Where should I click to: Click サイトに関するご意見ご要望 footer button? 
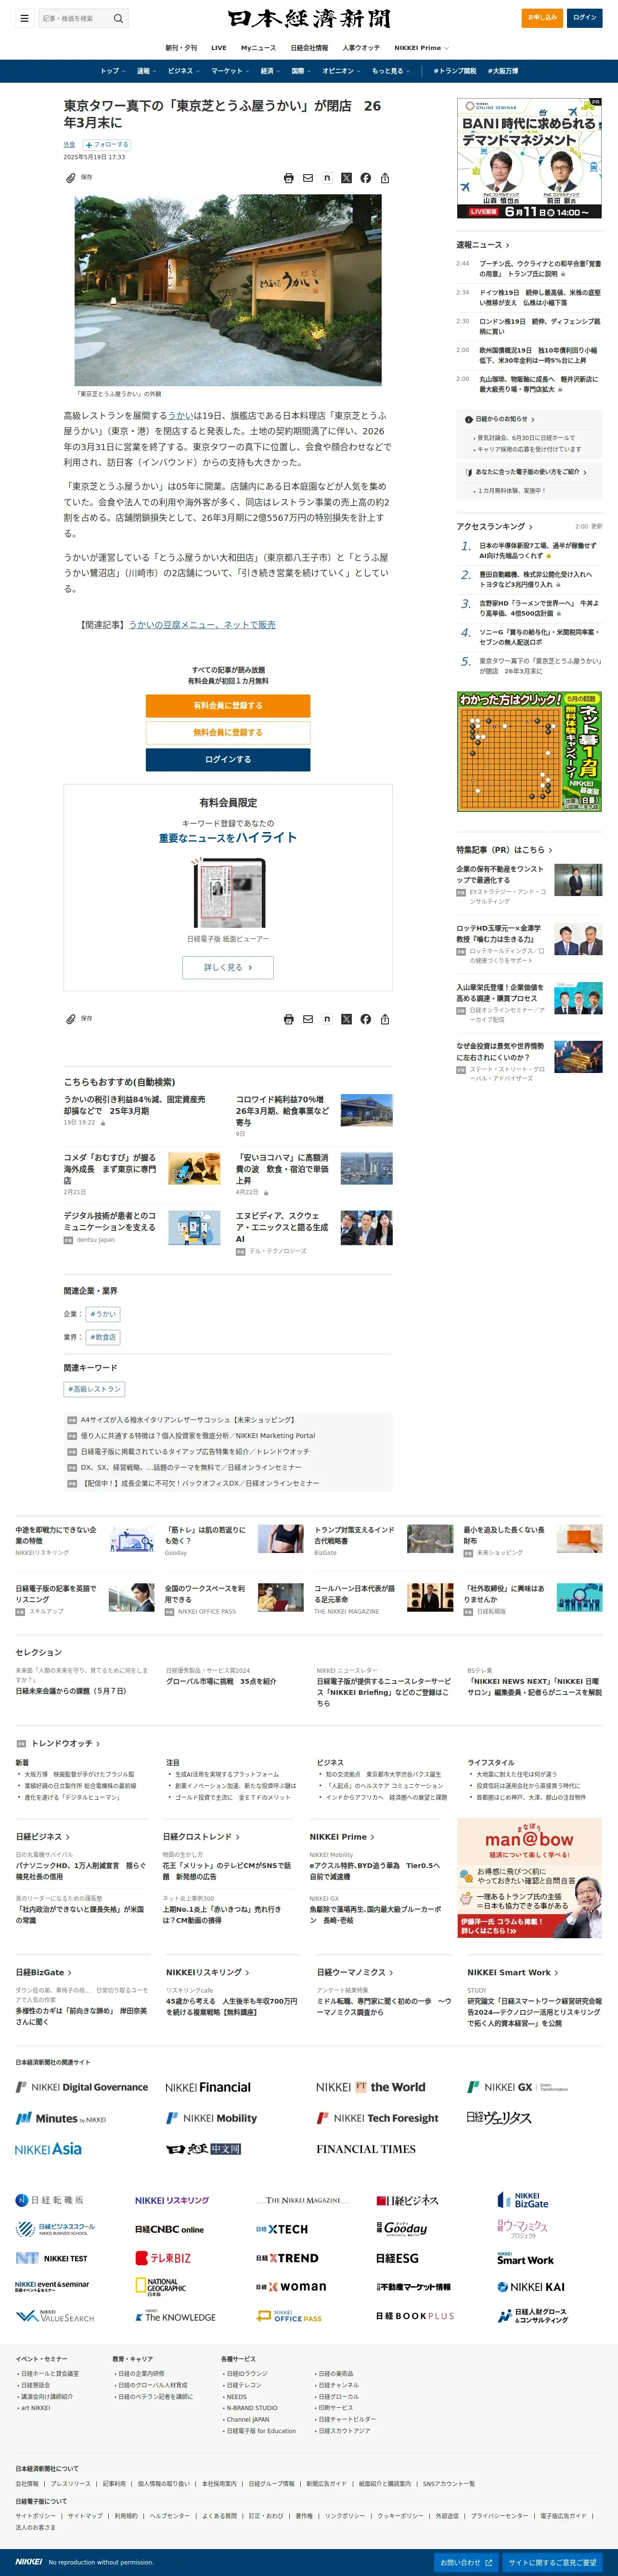point(552,2562)
